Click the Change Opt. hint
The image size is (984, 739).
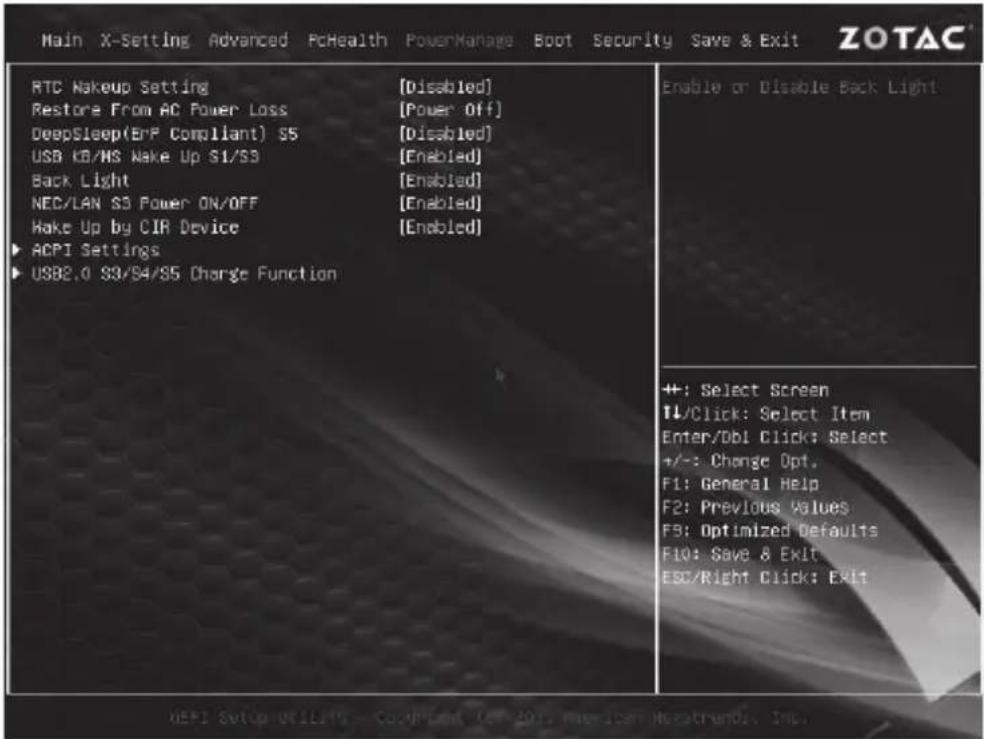(741, 461)
